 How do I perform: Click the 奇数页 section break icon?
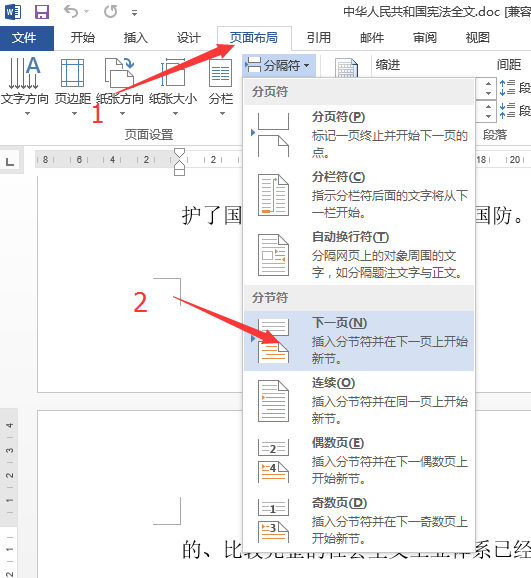pyautogui.click(x=273, y=520)
